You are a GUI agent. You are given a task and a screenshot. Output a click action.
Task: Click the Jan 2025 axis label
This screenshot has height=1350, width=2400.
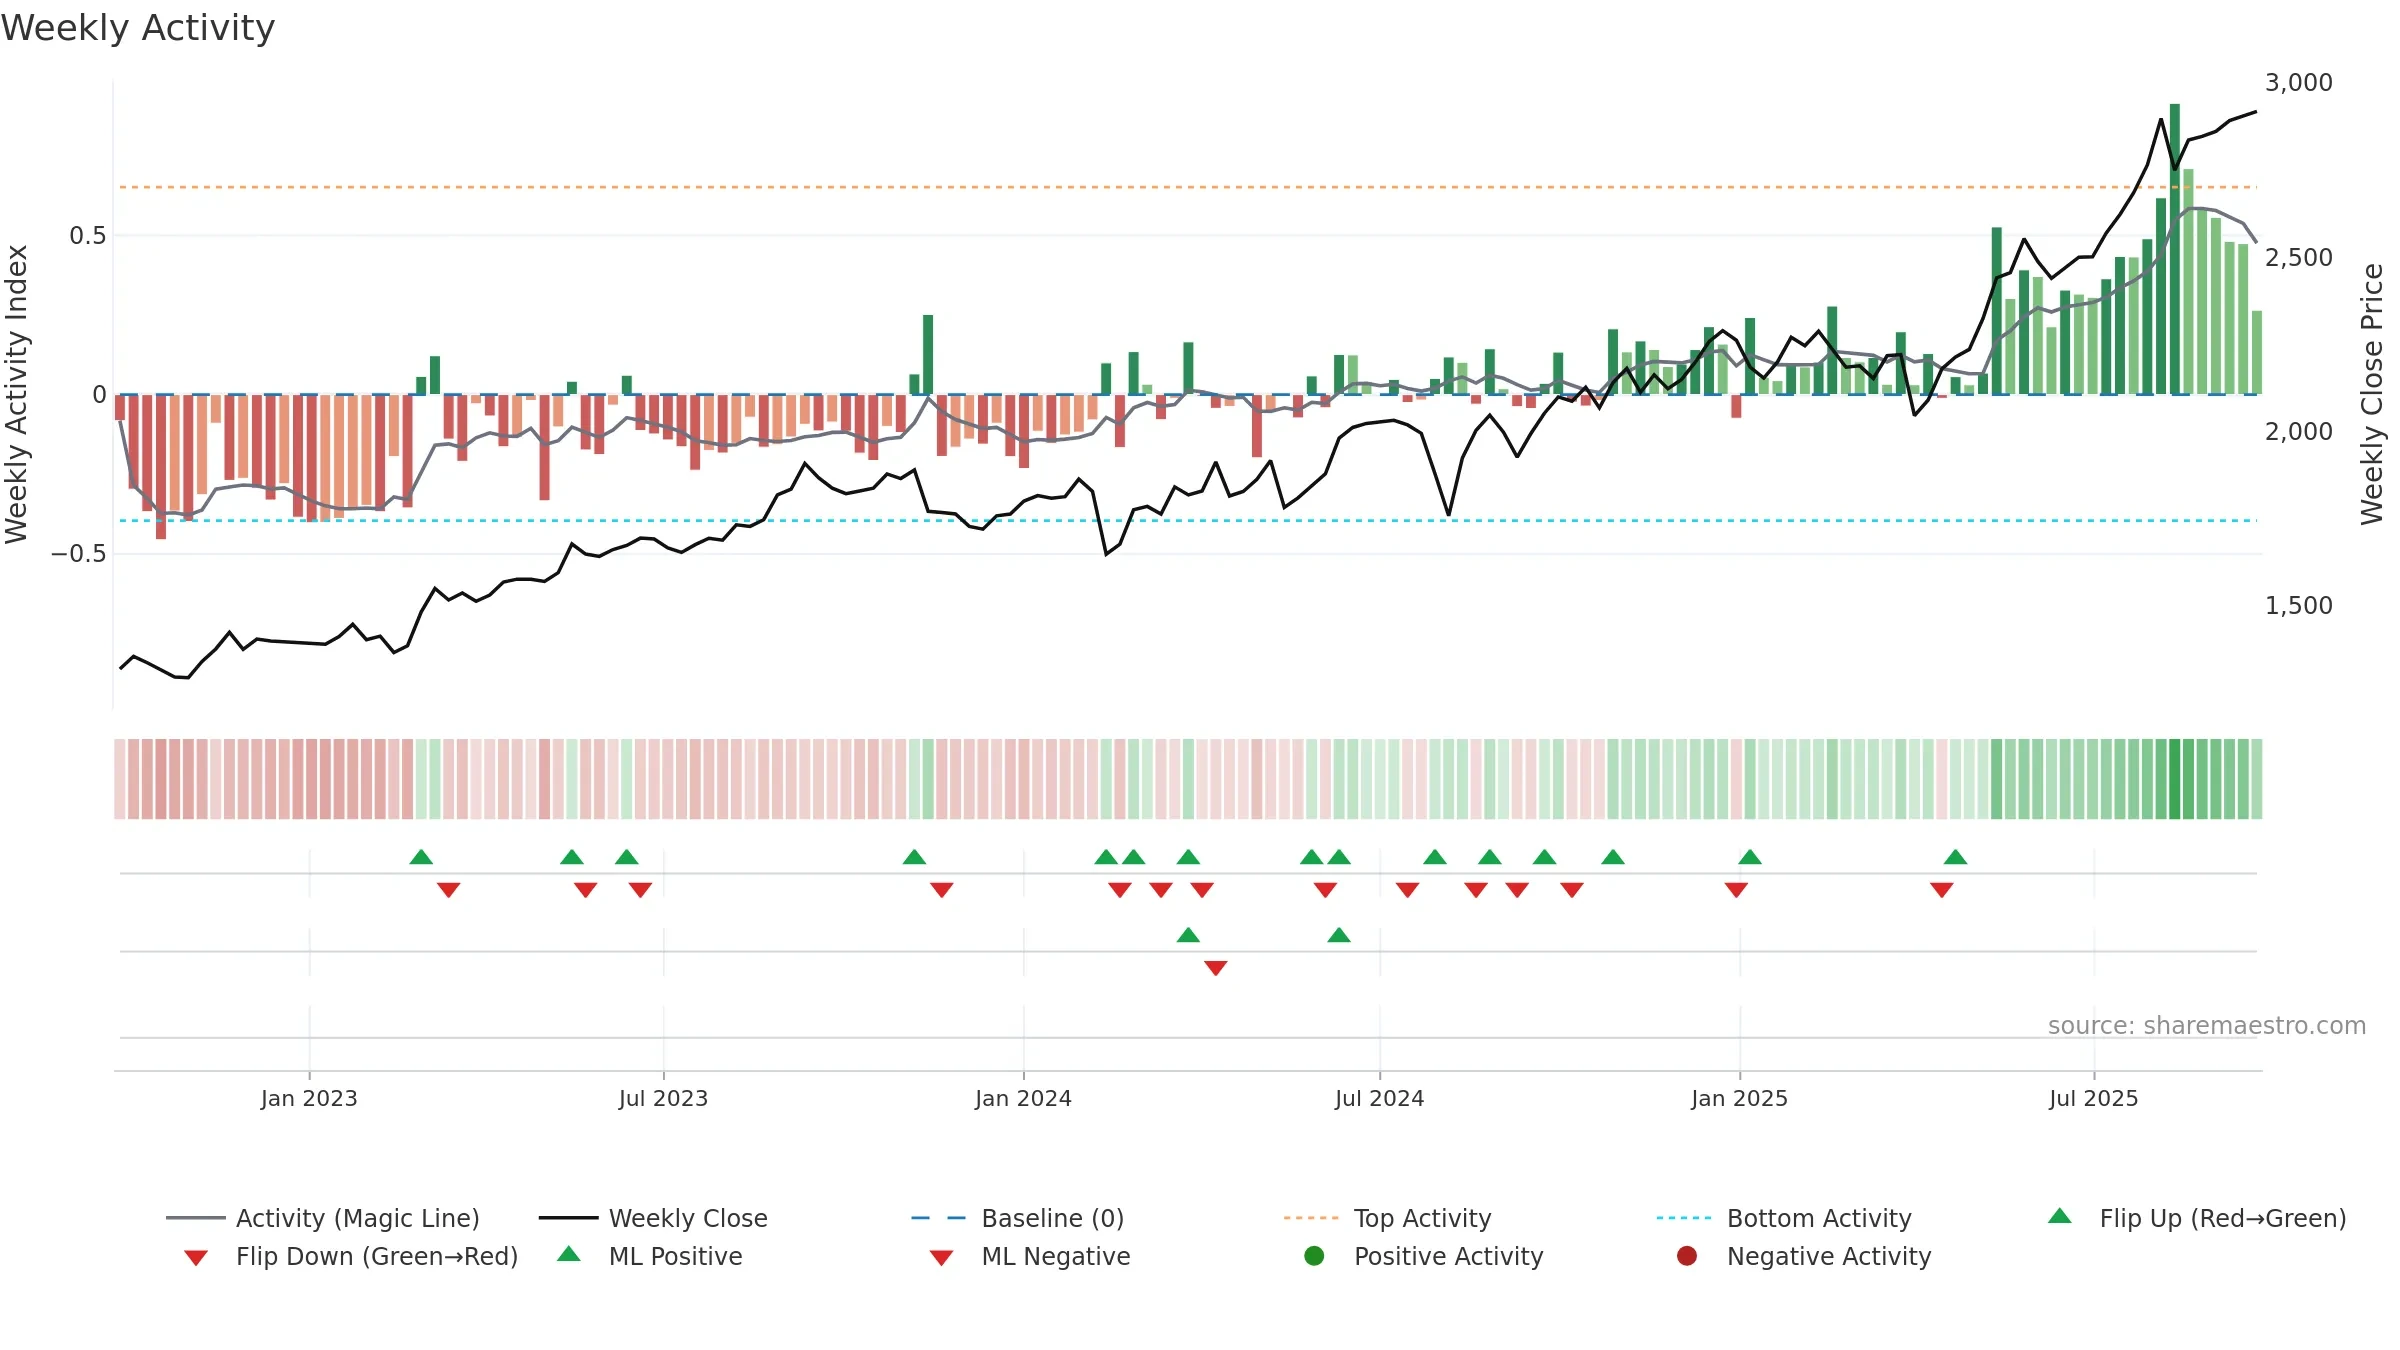(1739, 1098)
